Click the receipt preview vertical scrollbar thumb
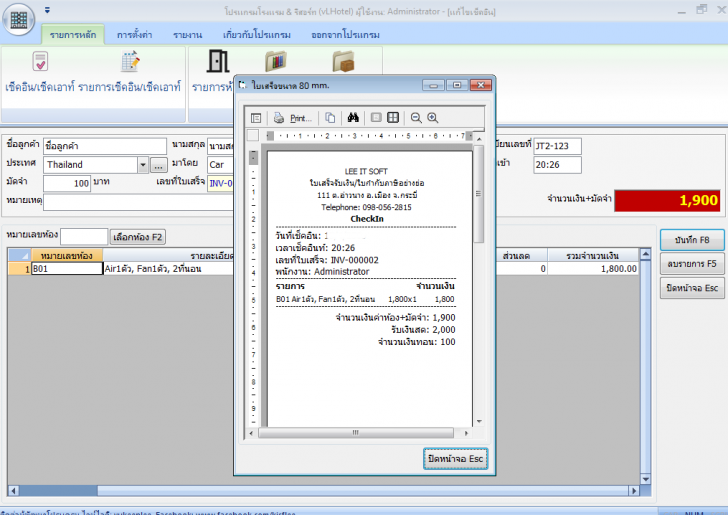Viewport: 728px width, 515px height. [x=479, y=194]
